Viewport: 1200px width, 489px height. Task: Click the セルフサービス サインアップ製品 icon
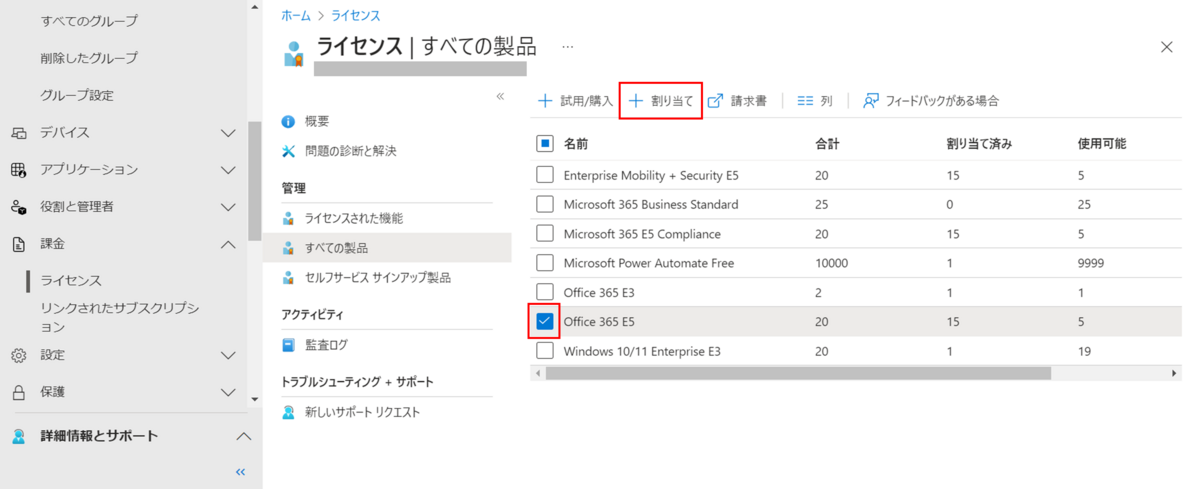tap(289, 277)
